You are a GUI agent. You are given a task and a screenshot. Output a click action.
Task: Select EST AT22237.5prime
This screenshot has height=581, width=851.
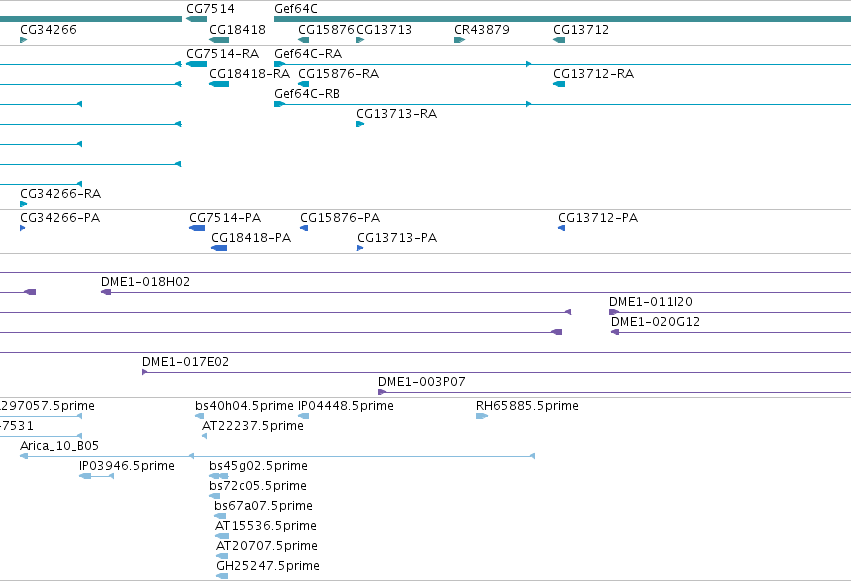(x=252, y=426)
